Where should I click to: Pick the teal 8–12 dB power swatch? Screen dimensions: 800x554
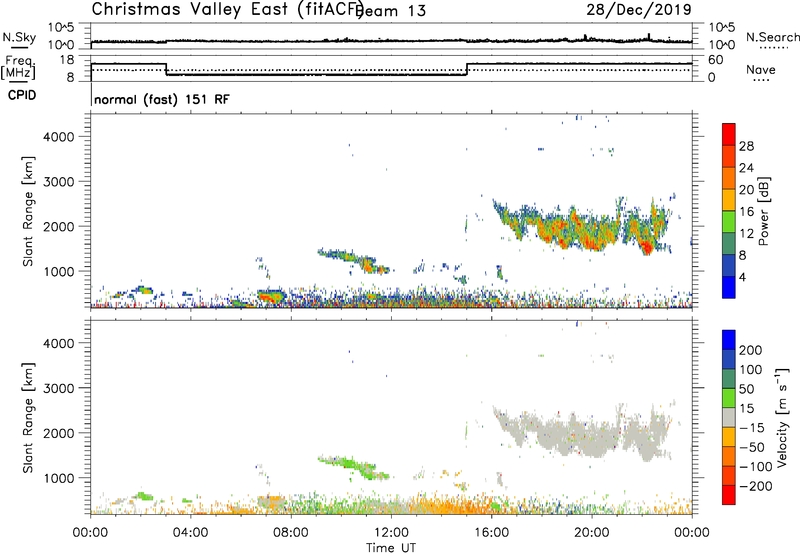point(729,243)
